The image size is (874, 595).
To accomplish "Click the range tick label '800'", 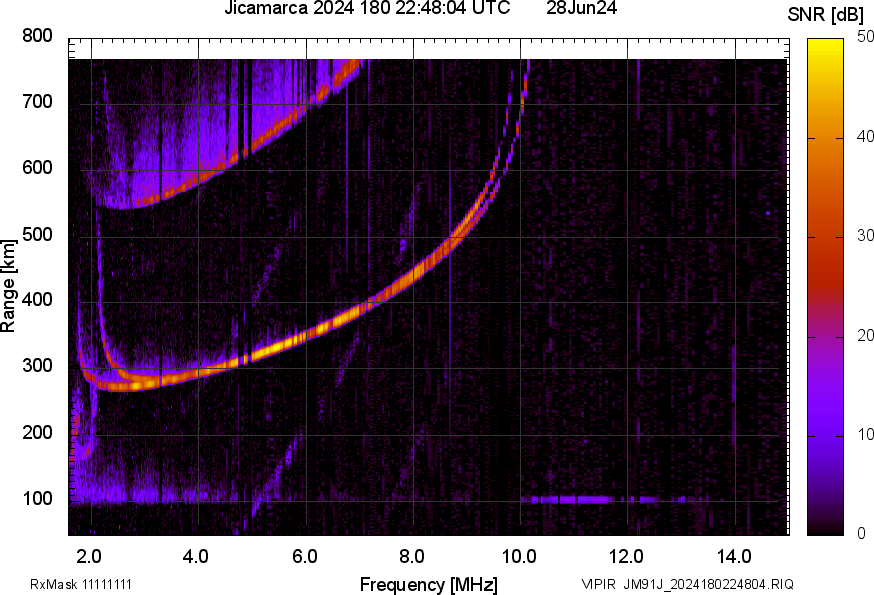I will point(37,36).
